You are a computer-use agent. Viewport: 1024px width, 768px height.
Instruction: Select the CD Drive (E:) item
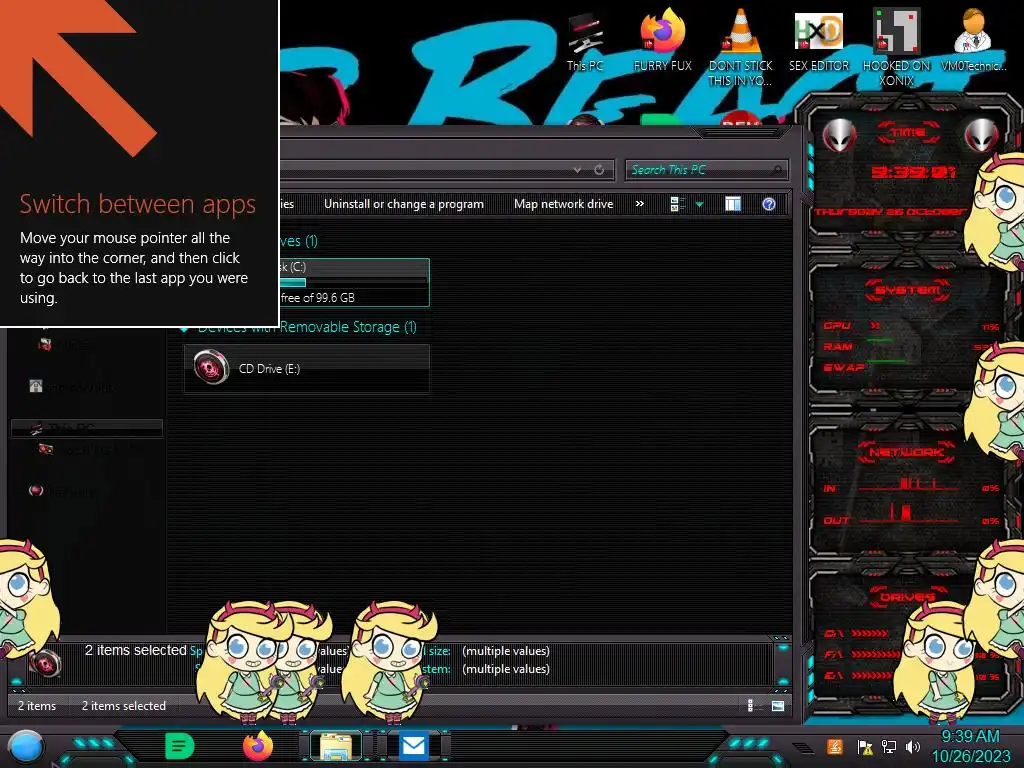306,368
